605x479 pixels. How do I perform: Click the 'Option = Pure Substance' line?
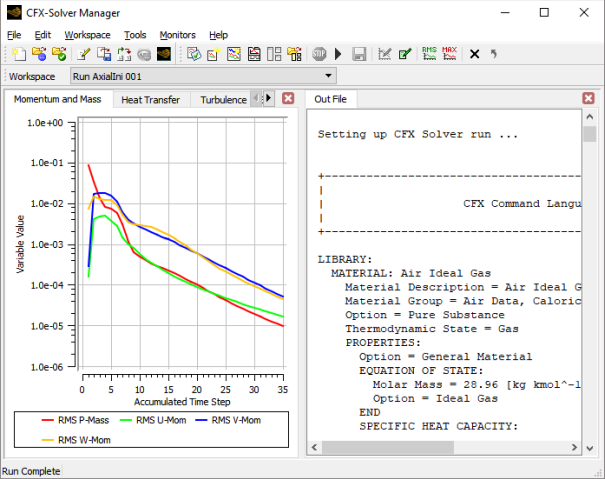(x=425, y=315)
